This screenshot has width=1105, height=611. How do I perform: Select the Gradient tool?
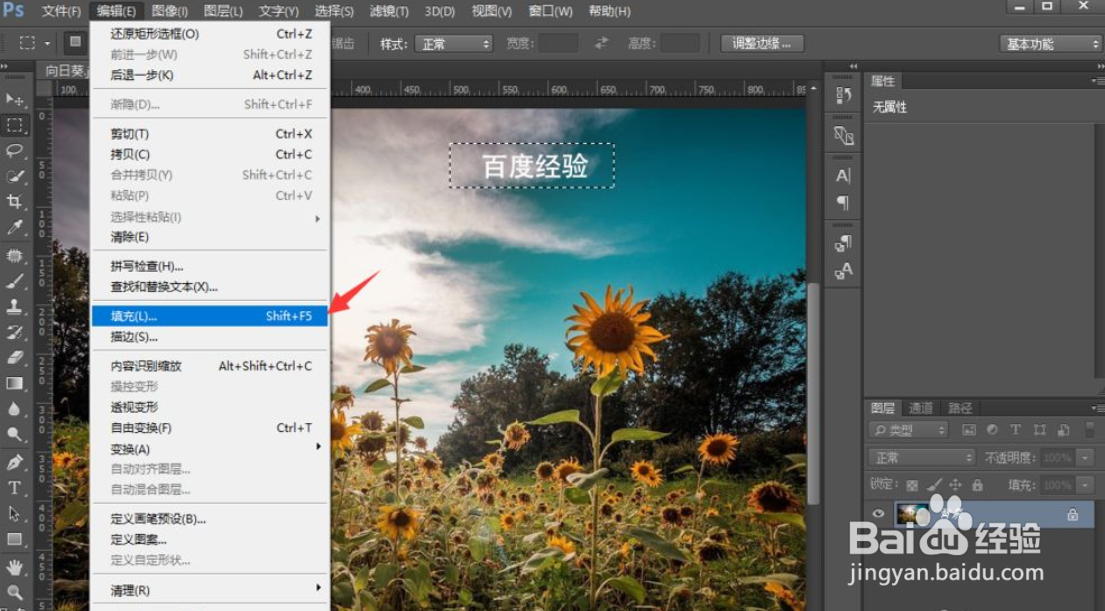[x=14, y=383]
